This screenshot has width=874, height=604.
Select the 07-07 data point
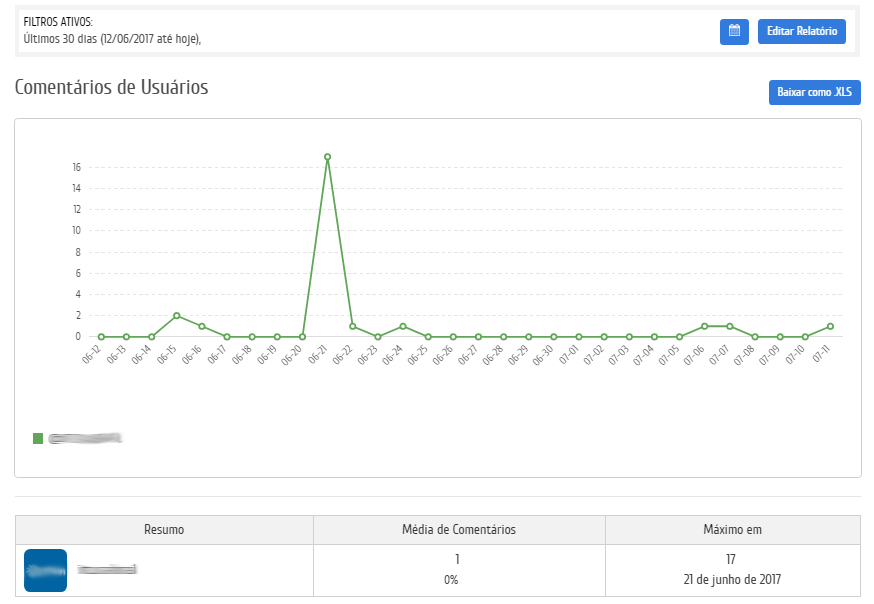click(x=730, y=326)
